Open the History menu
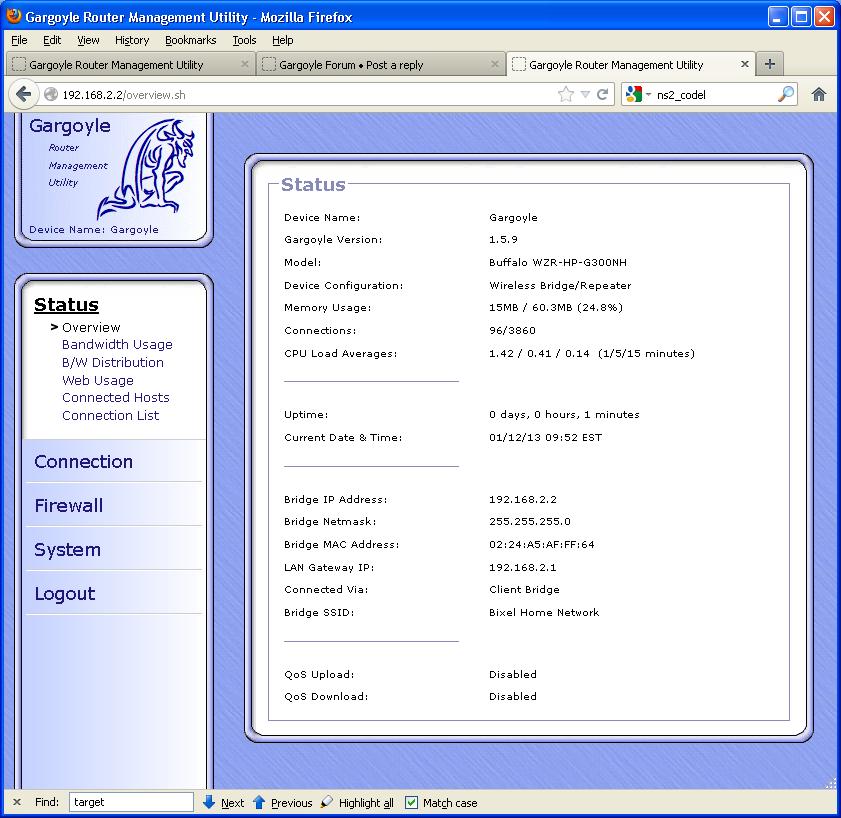Image resolution: width=841 pixels, height=818 pixels. click(132, 40)
